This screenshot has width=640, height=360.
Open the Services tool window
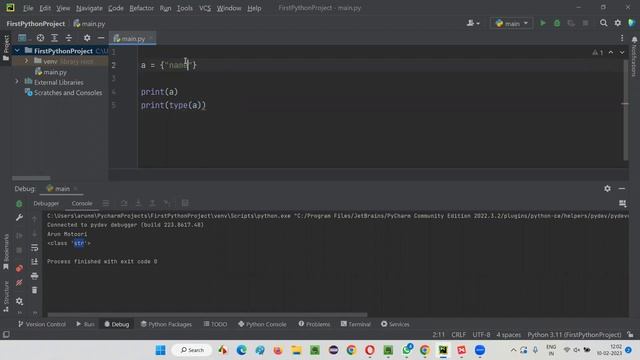tap(395, 324)
